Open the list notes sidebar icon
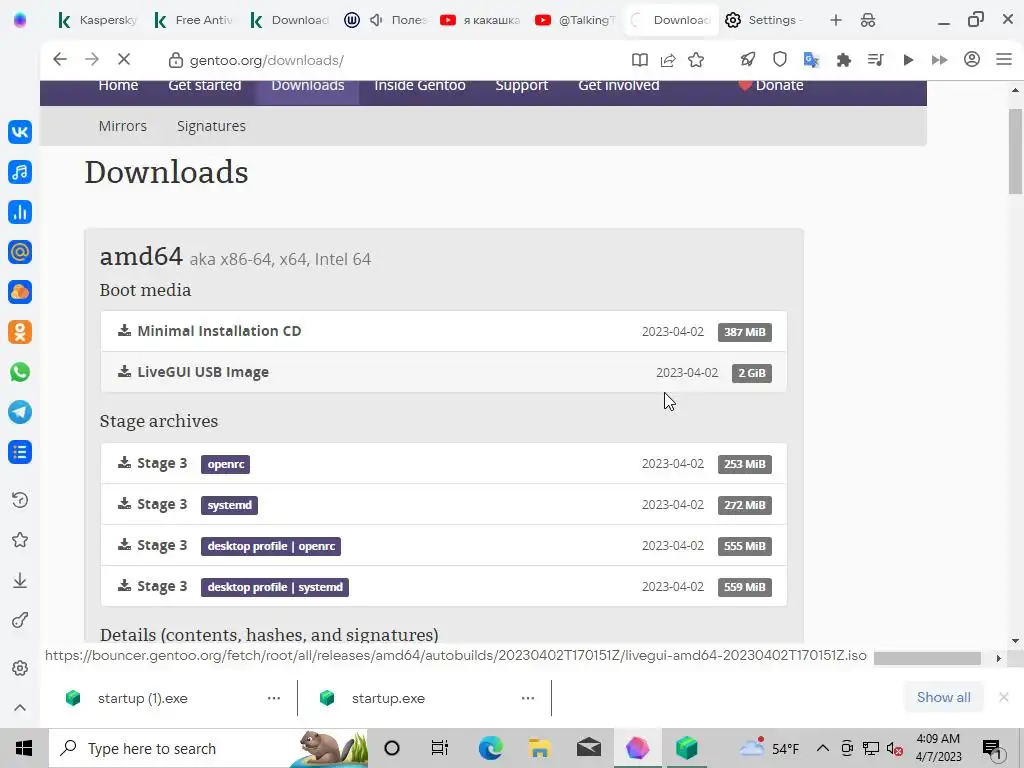1024x768 pixels. [x=20, y=452]
